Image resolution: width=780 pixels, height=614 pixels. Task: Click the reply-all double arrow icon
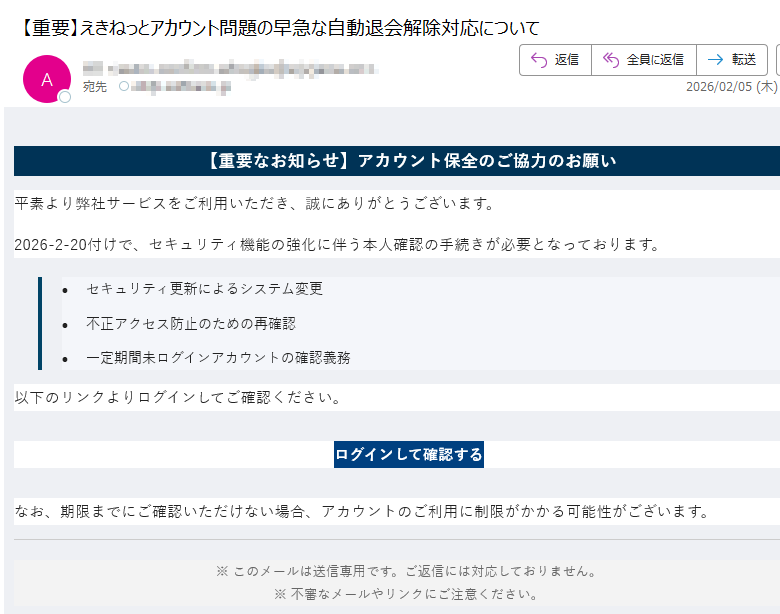[610, 60]
